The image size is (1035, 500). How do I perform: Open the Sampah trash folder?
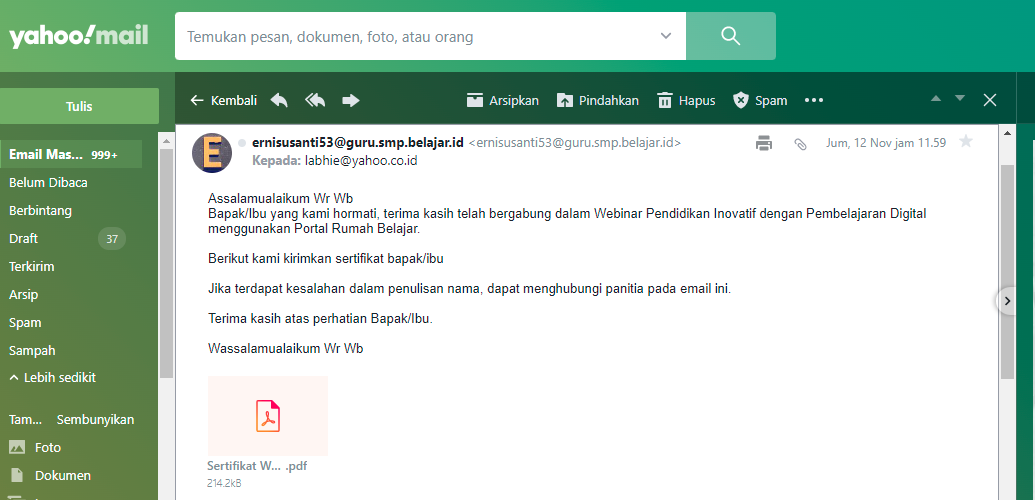coord(32,351)
